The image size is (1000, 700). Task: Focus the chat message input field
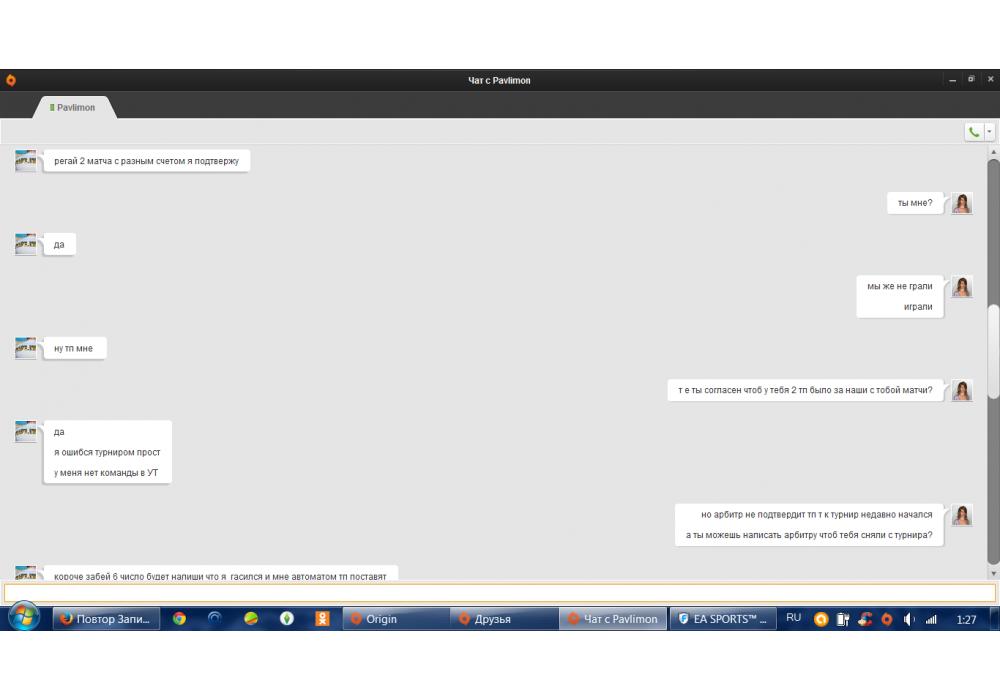click(499, 592)
